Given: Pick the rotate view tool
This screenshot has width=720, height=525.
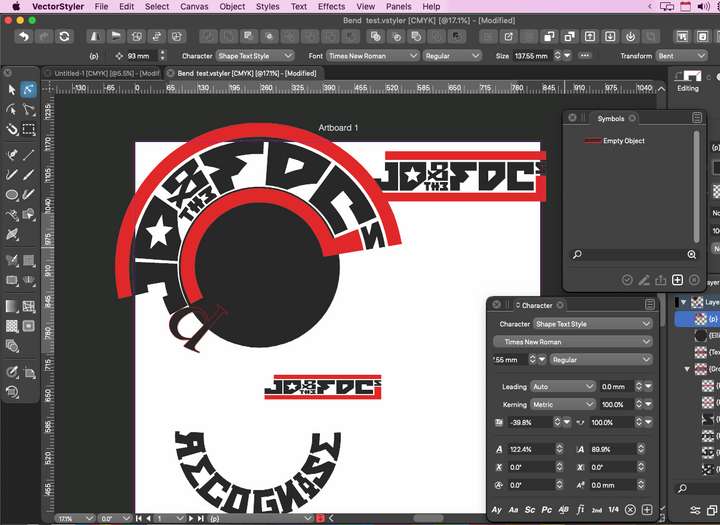Looking at the screenshot, I should pos(11,392).
